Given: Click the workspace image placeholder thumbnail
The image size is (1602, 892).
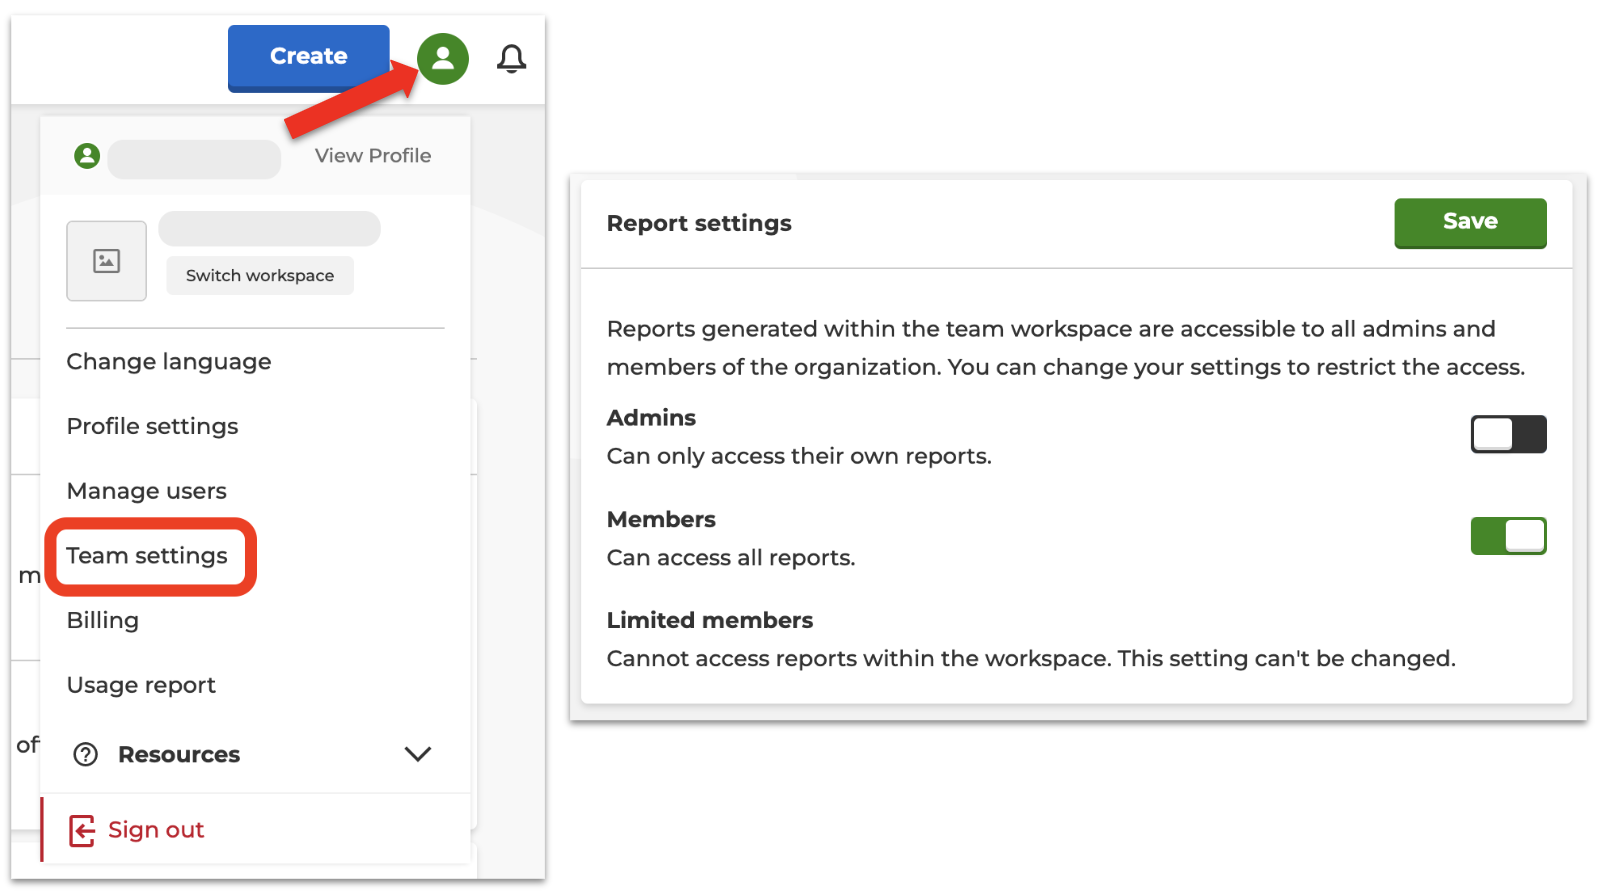Looking at the screenshot, I should (x=107, y=261).
